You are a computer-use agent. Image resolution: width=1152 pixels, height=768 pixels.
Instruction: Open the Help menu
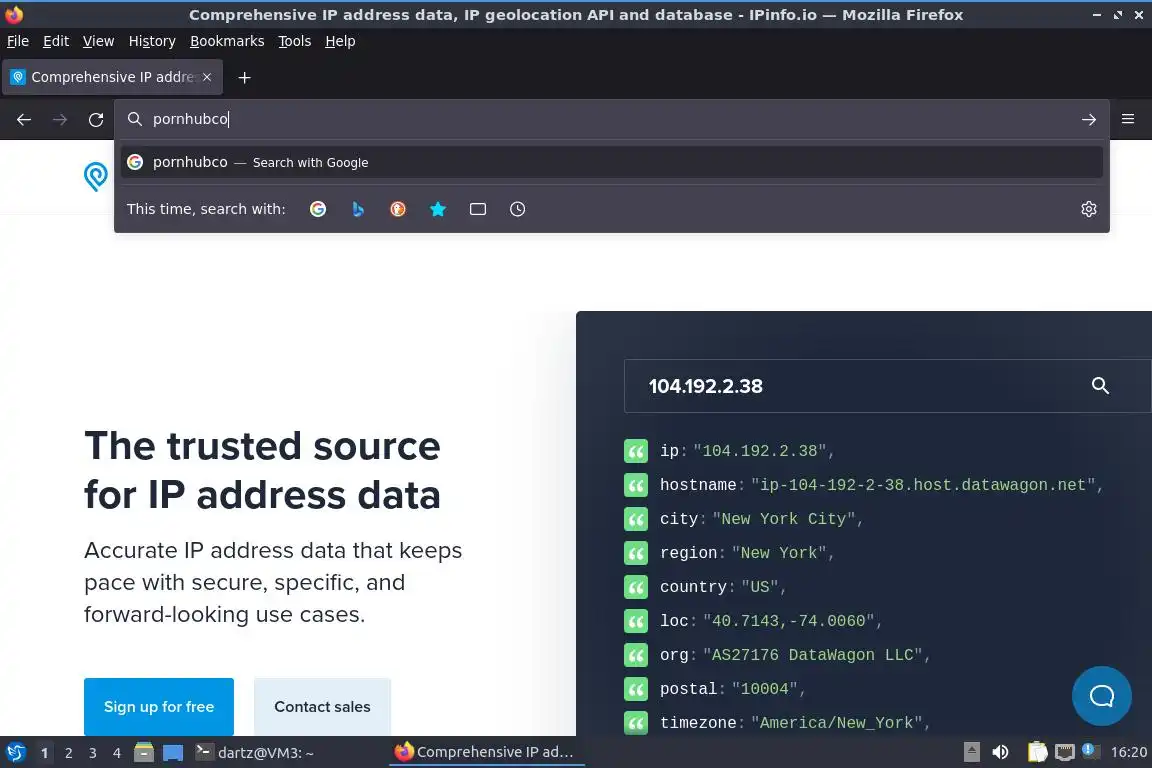tap(340, 41)
